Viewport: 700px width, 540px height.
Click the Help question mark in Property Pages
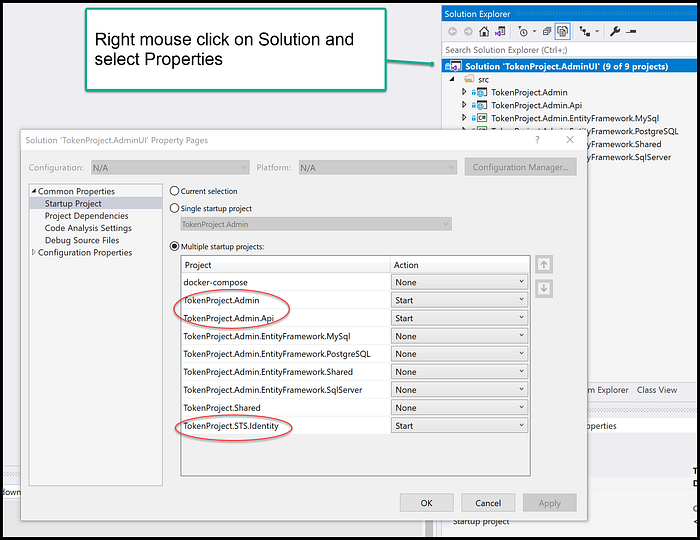[537, 140]
